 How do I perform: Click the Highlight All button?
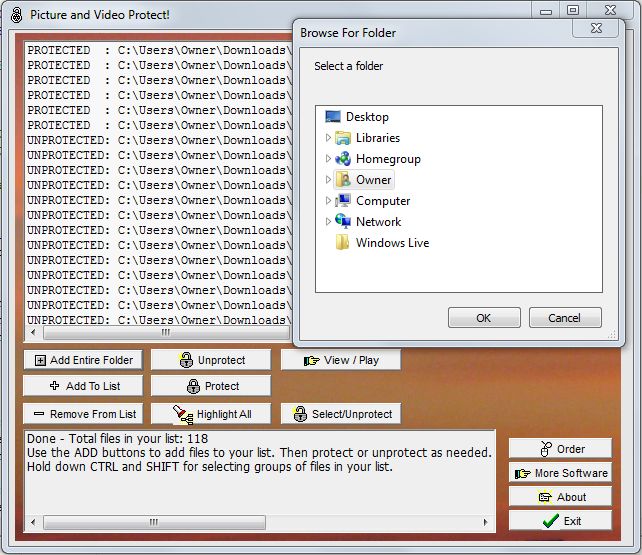click(x=211, y=414)
